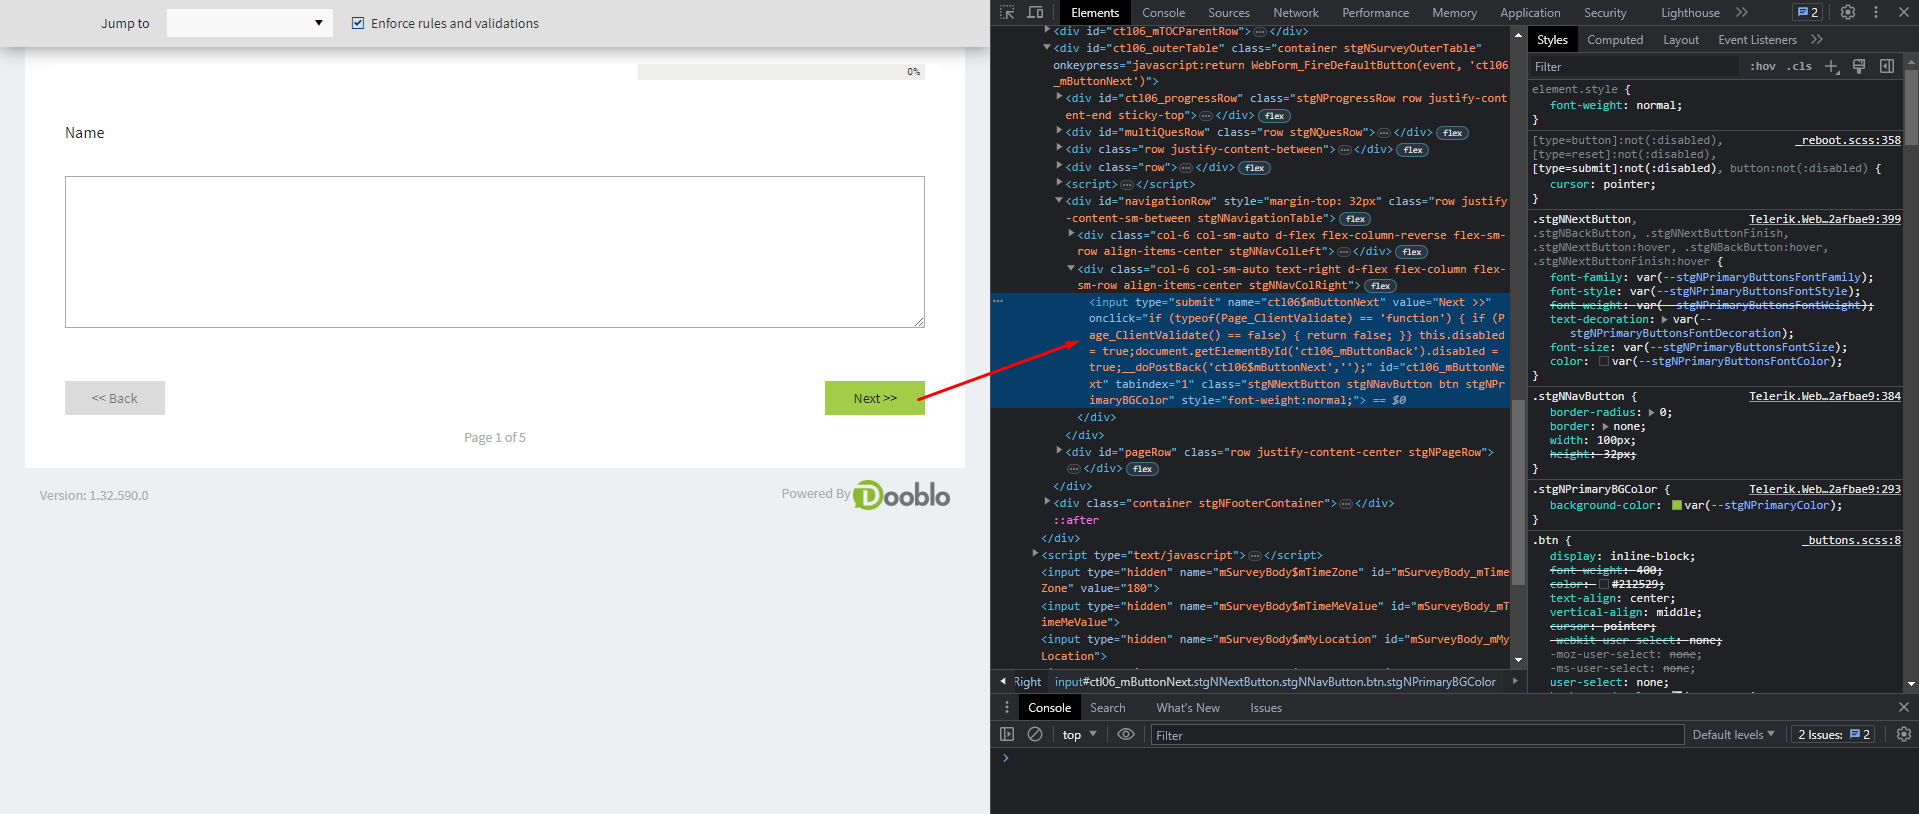Viewport: 1919px width, 814px height.
Task: Select the input#ctl06_mButtonNext breadcrumb
Action: pyautogui.click(x=1275, y=682)
